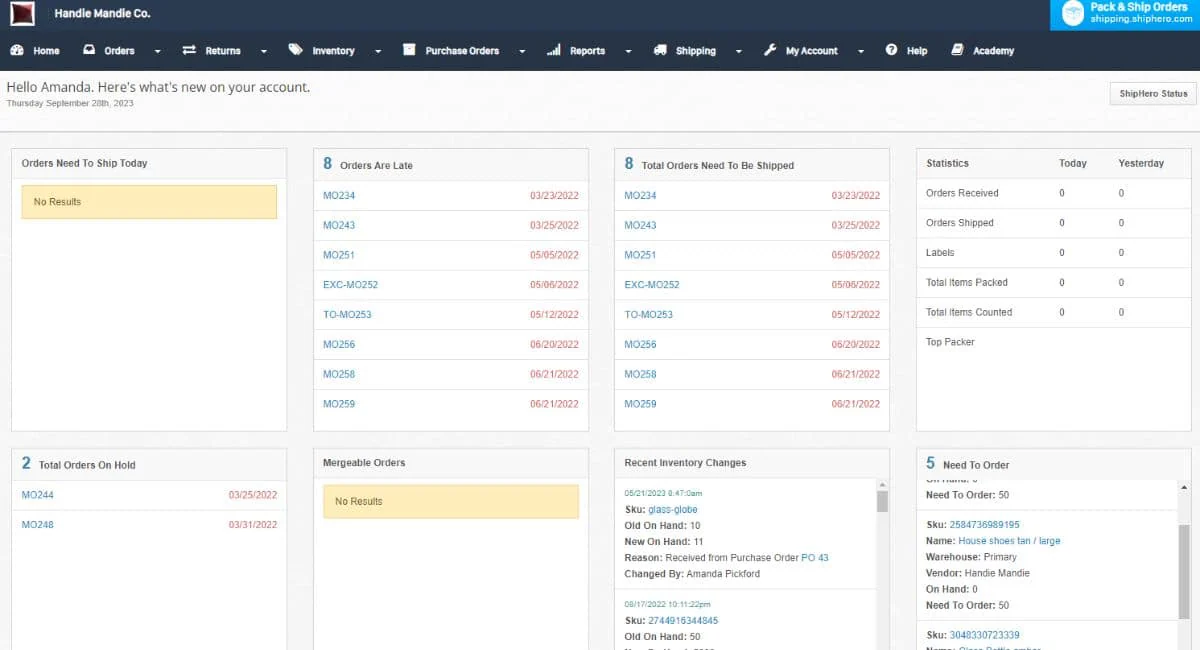The image size is (1200, 650).
Task: Click the Home dashboard gauge icon
Action: click(16, 50)
